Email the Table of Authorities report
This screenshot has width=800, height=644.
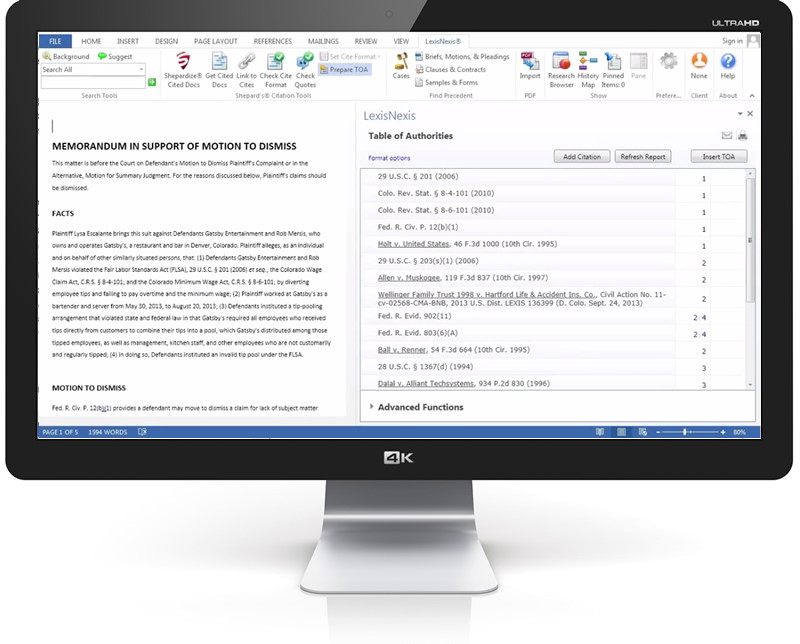(727, 136)
